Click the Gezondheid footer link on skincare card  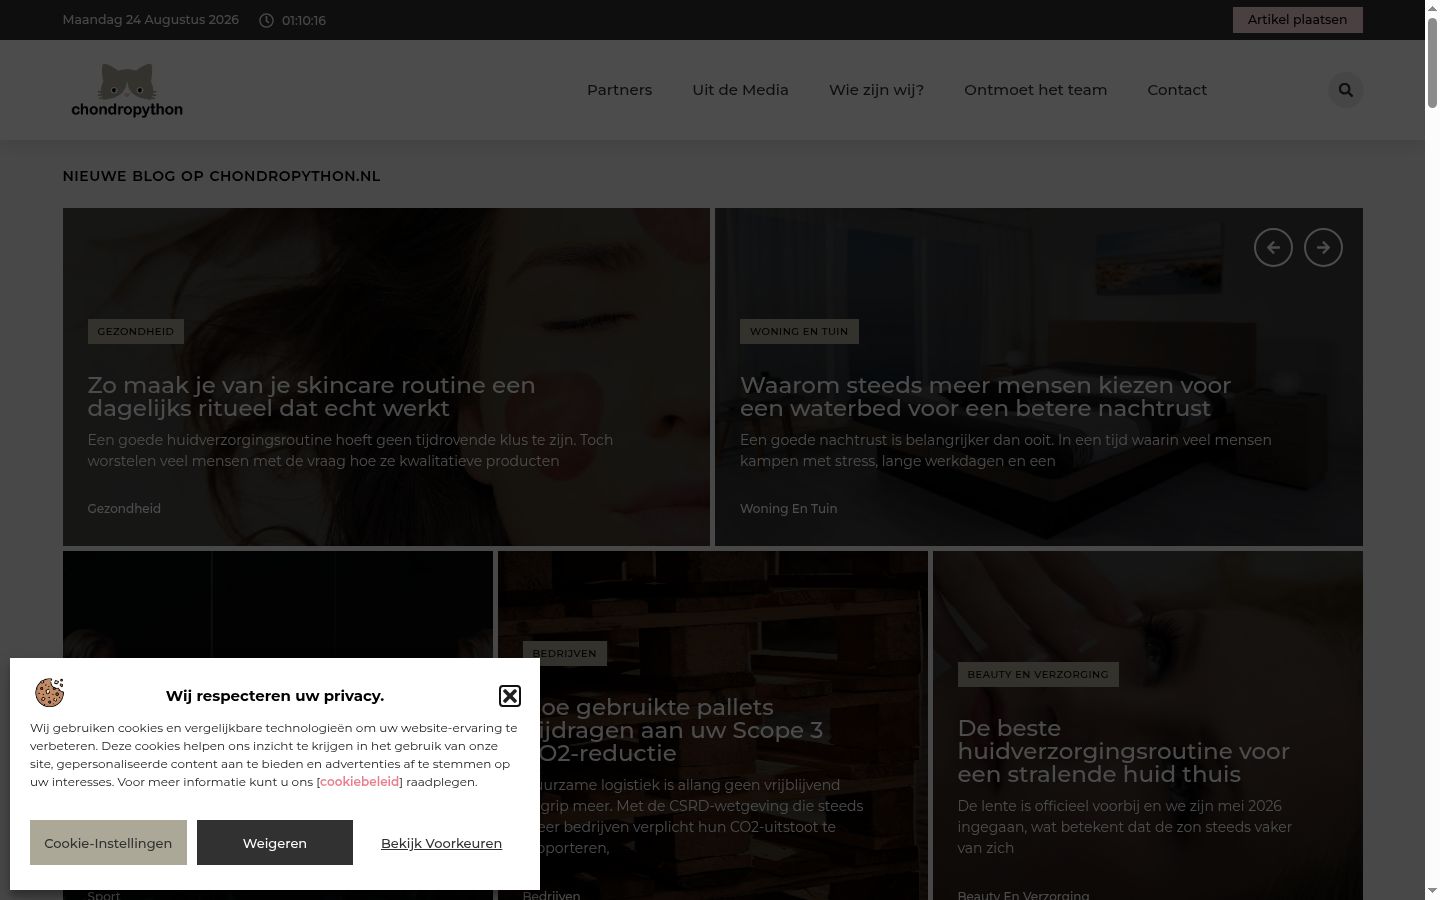(124, 508)
